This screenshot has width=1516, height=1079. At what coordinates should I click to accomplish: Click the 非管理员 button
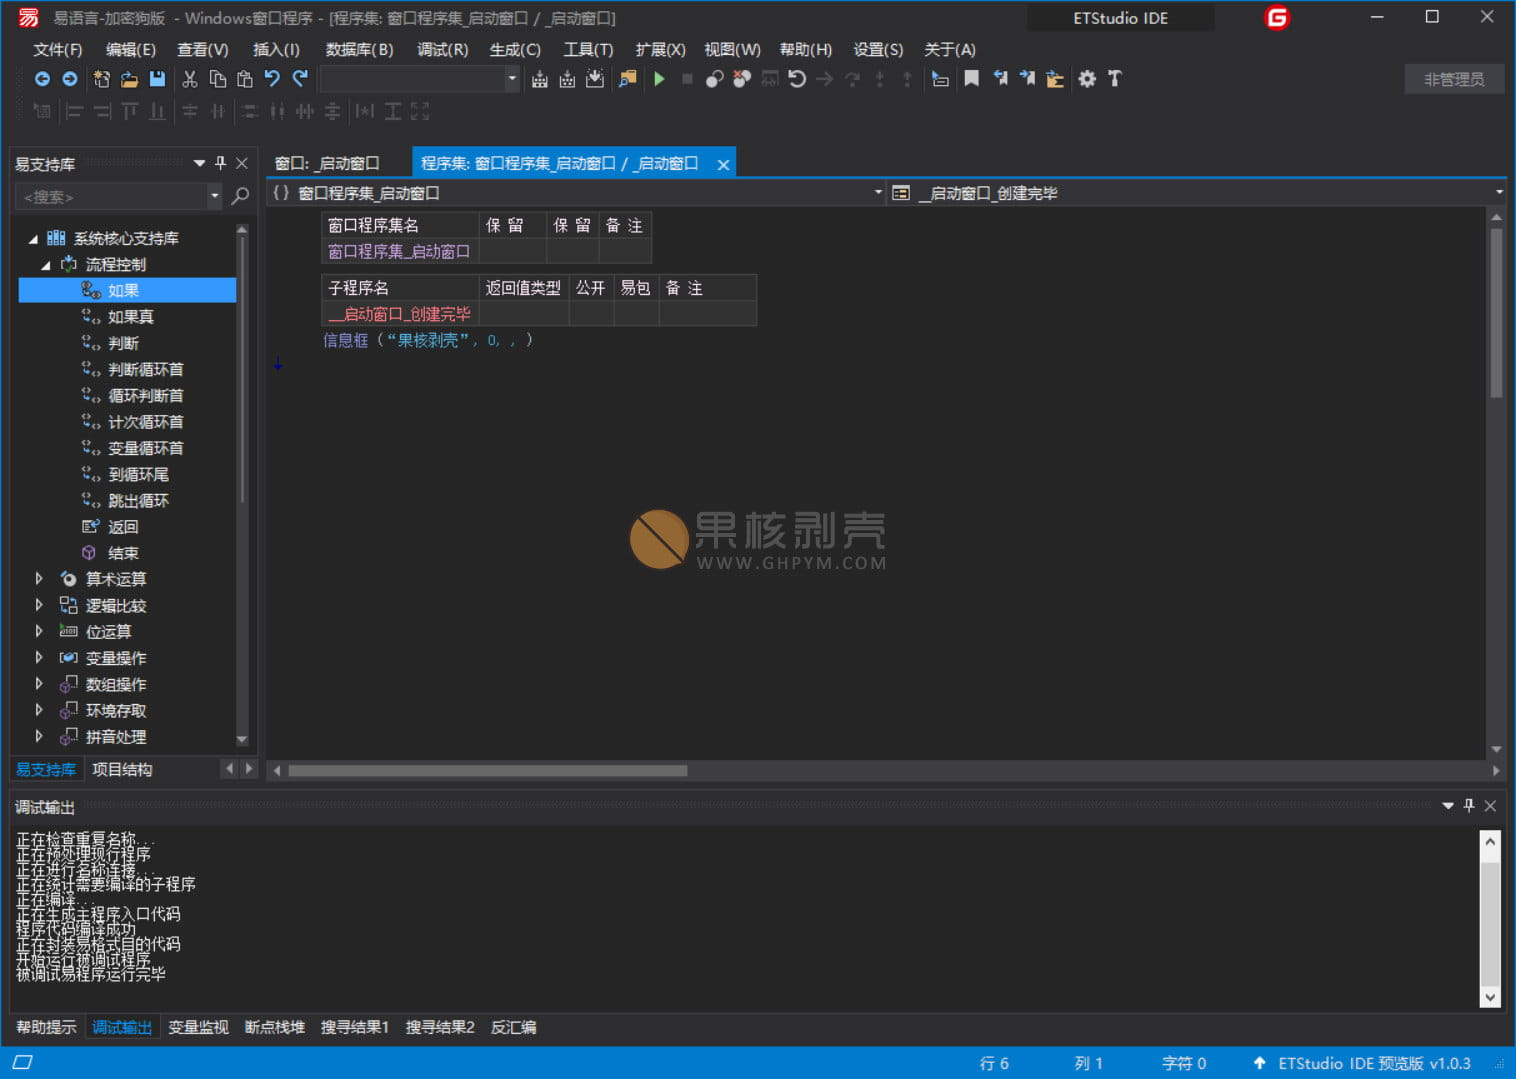click(1454, 79)
